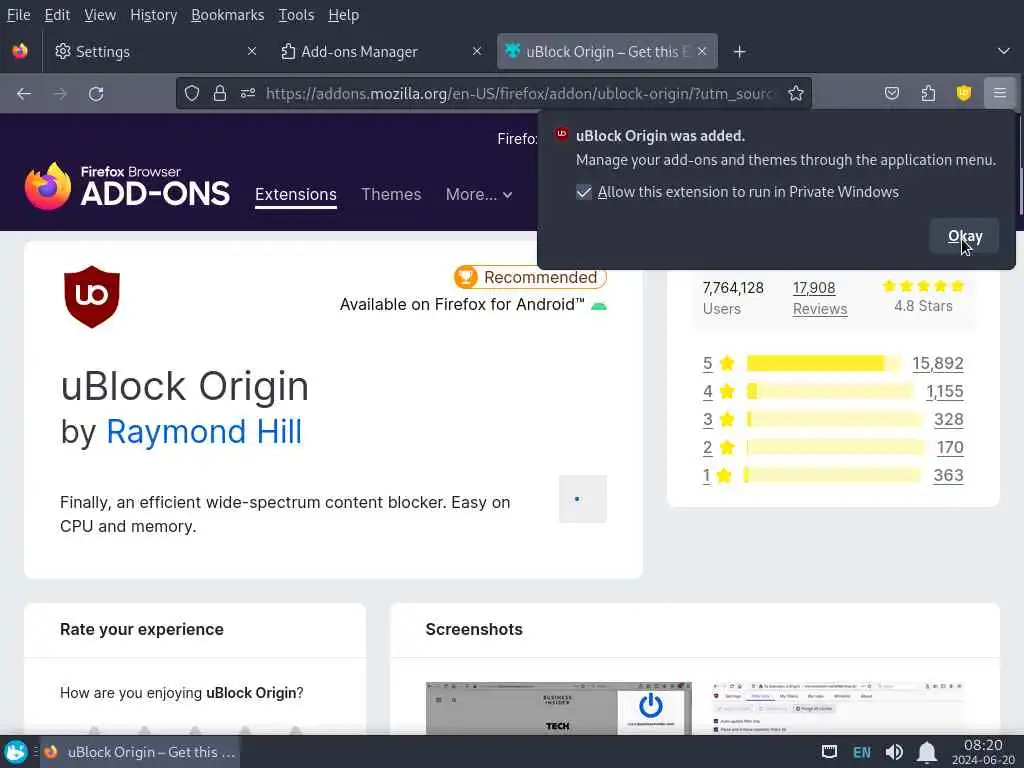Bookmark this page with the star icon
Screen dimensions: 1024x768
click(795, 93)
